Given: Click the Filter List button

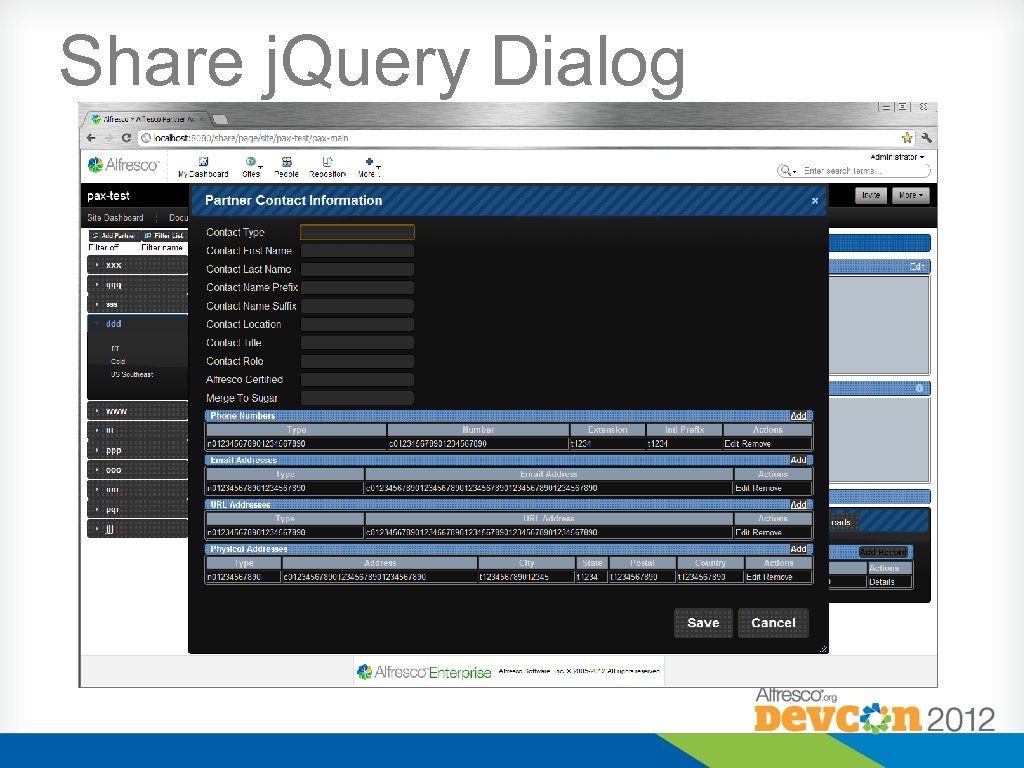Looking at the screenshot, I should [x=164, y=235].
